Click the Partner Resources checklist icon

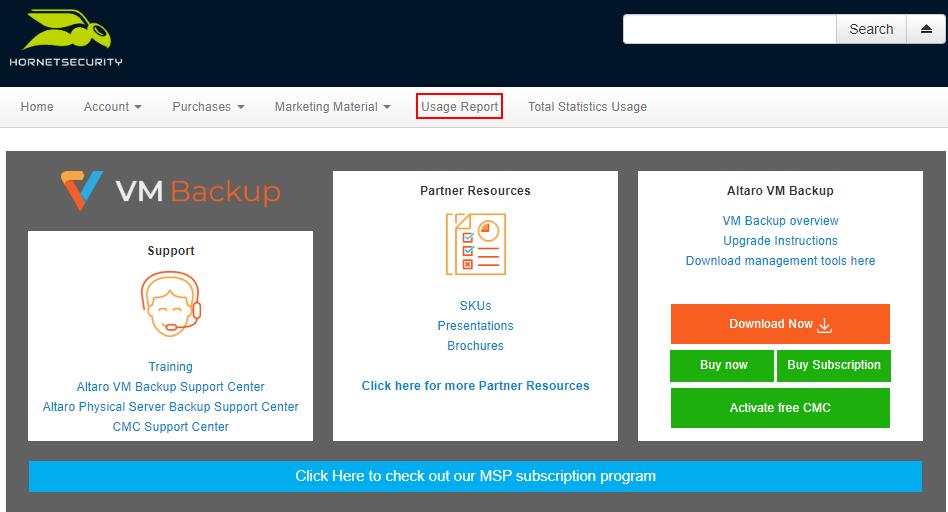[x=476, y=244]
